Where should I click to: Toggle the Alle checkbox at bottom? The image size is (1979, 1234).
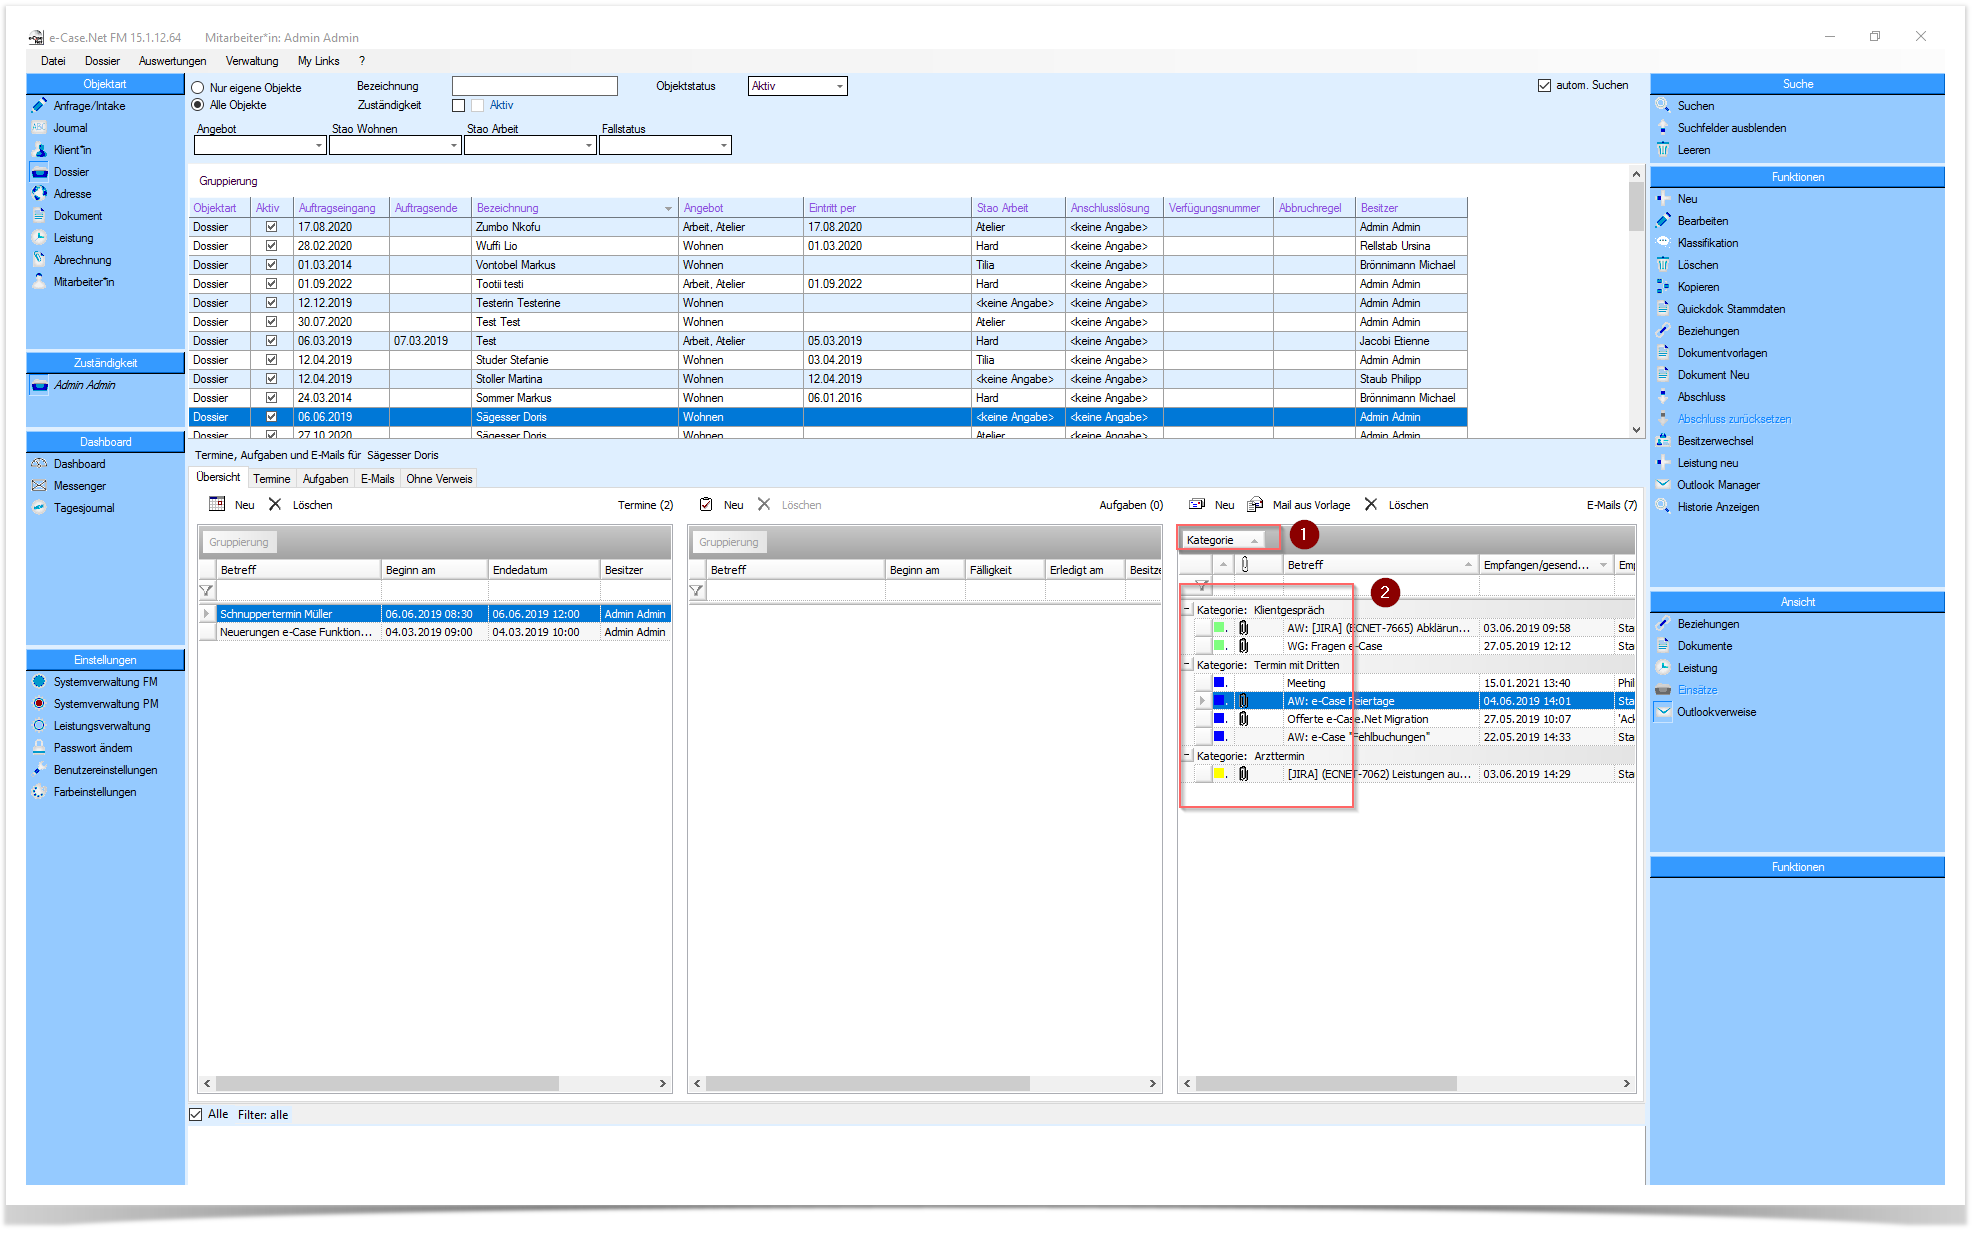tap(196, 1114)
